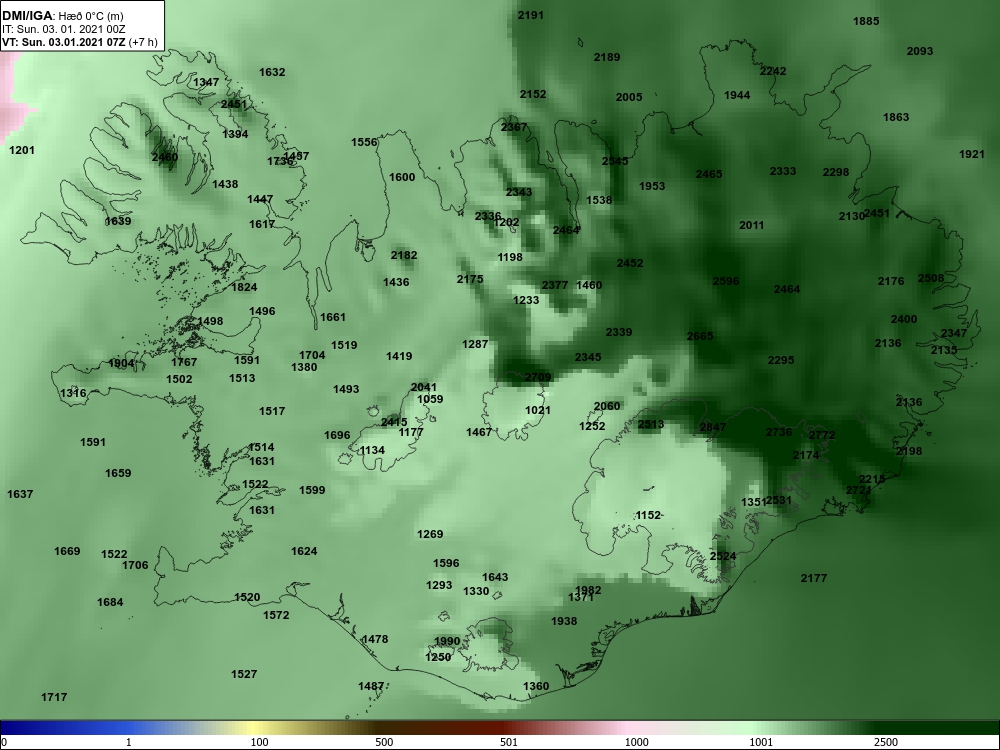The height and width of the screenshot is (750, 1000).
Task: Click the legend label '501'
Action: [508, 742]
